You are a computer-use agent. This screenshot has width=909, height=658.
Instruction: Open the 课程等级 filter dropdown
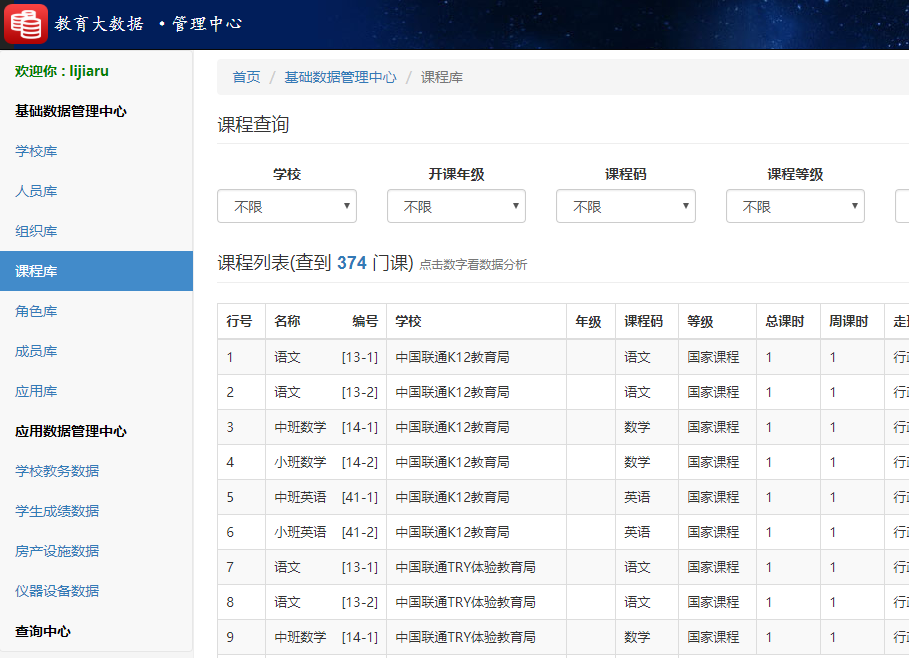click(x=794, y=206)
